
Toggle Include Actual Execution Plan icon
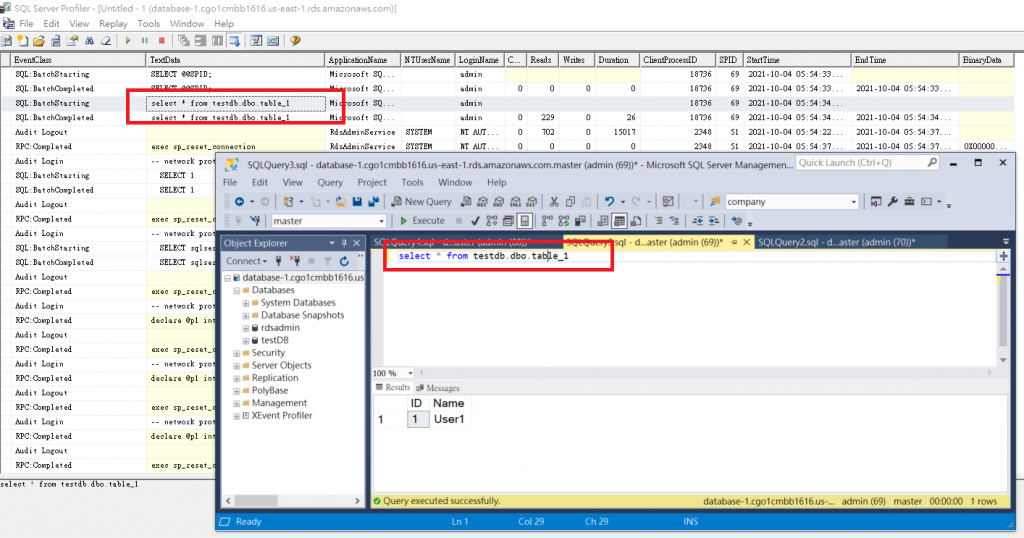pyautogui.click(x=547, y=221)
